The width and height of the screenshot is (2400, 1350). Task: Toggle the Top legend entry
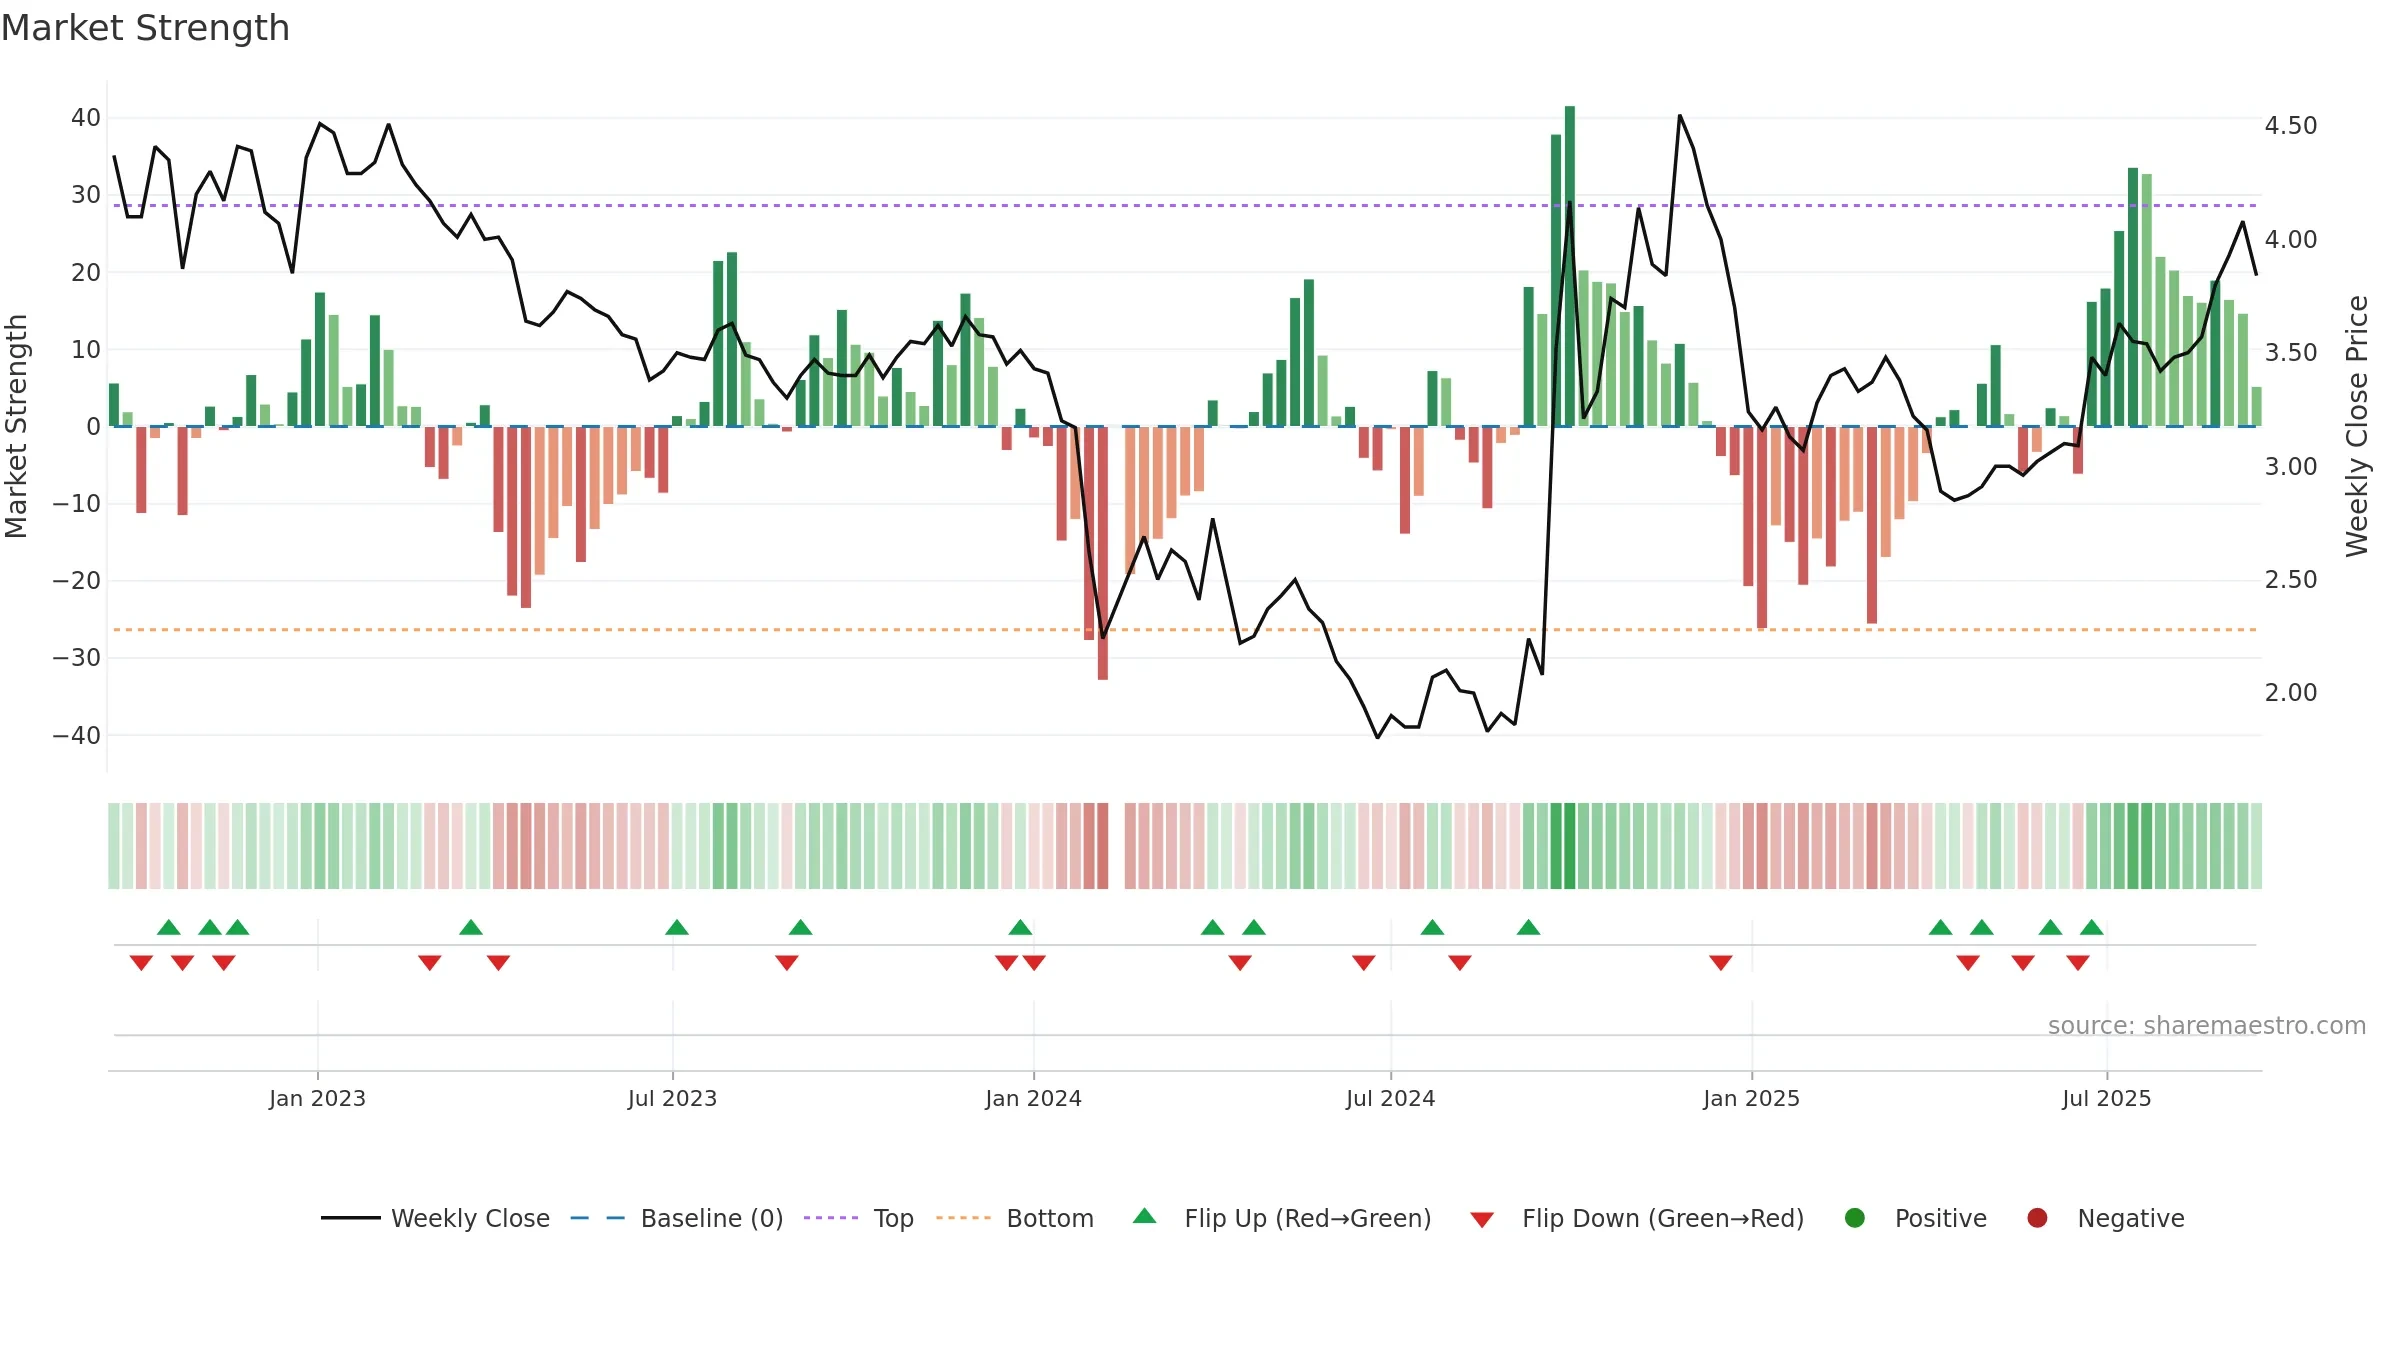click(859, 1218)
